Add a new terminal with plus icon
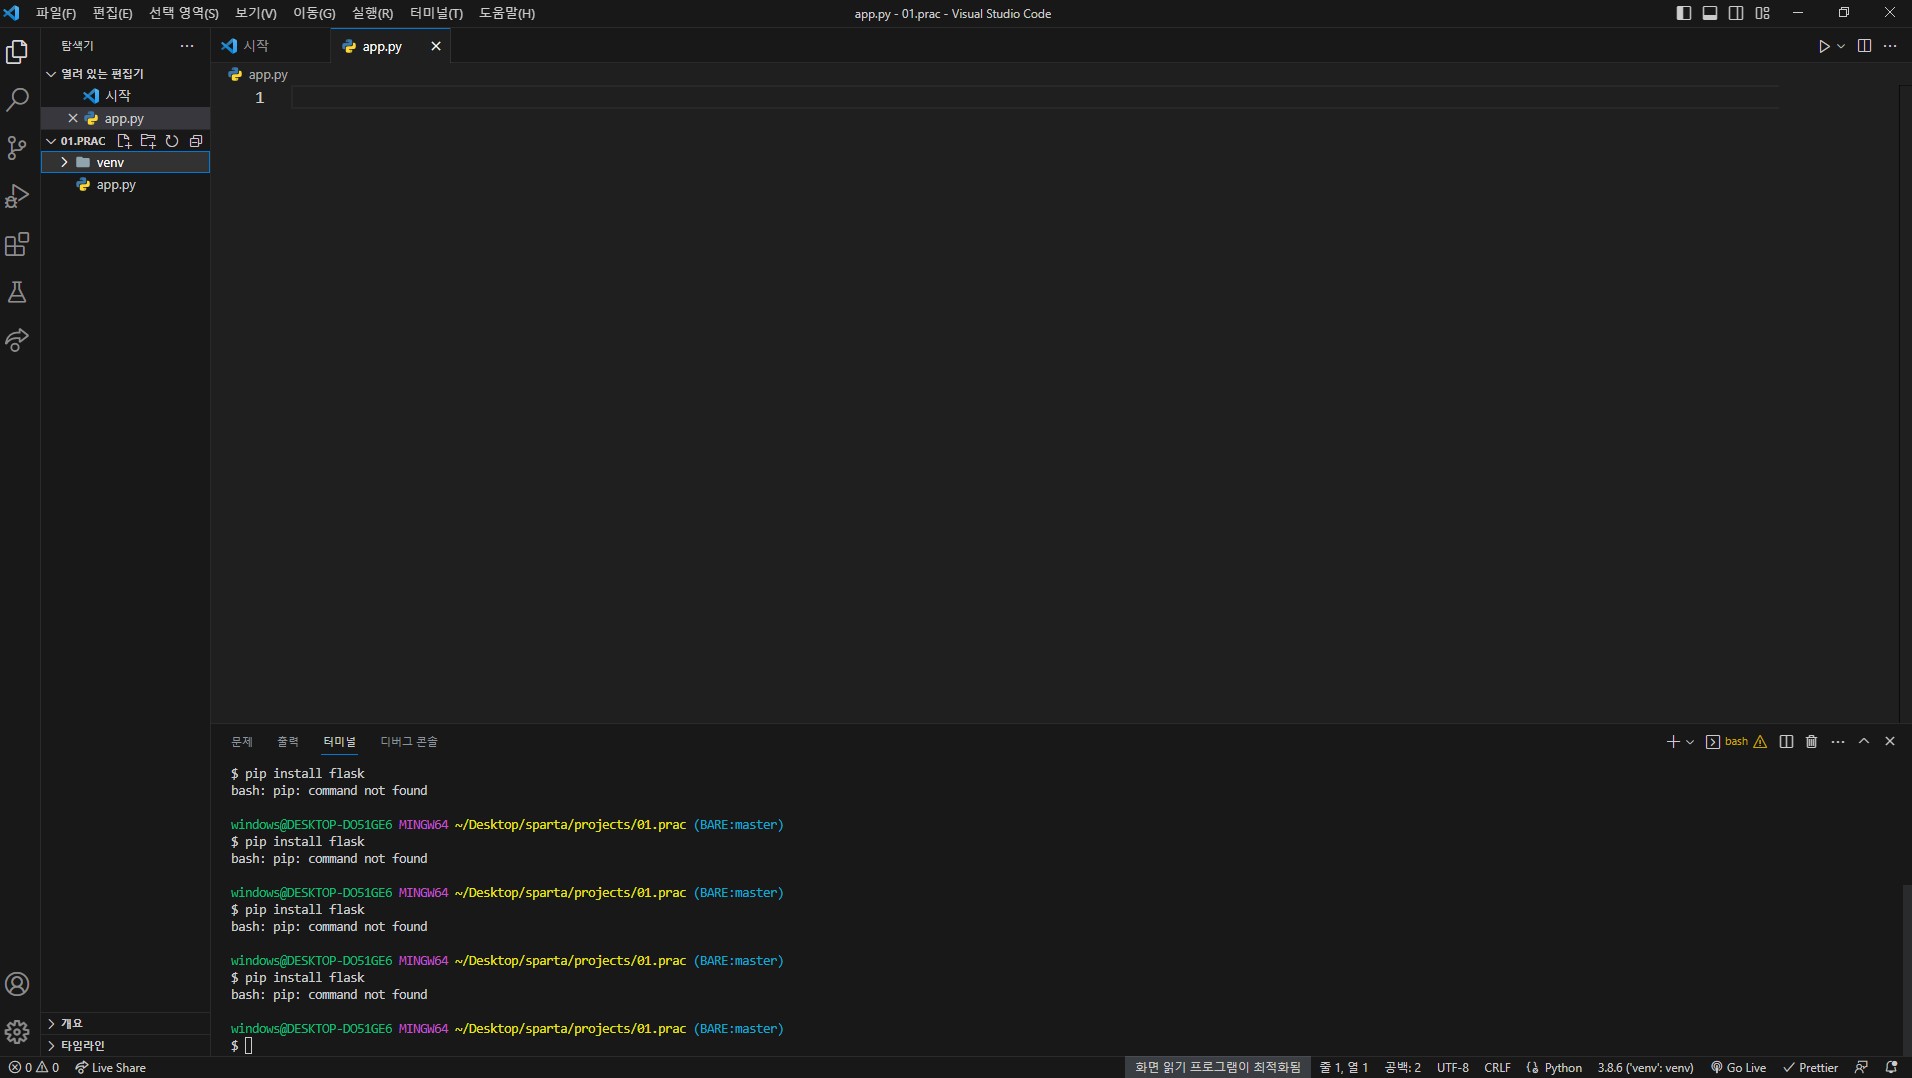Image resolution: width=1912 pixels, height=1078 pixels. 1672,741
